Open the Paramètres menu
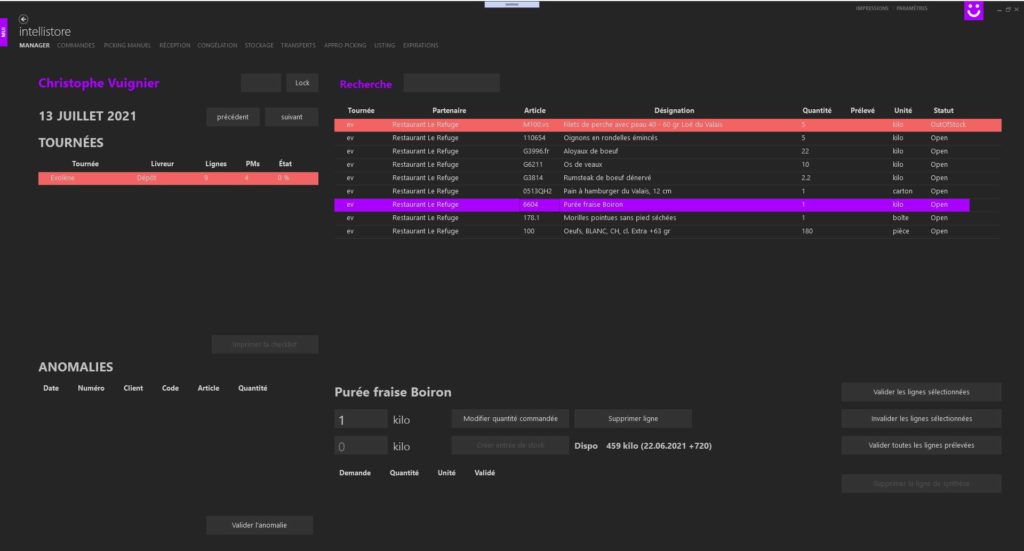The width and height of the screenshot is (1024, 551). coord(911,8)
